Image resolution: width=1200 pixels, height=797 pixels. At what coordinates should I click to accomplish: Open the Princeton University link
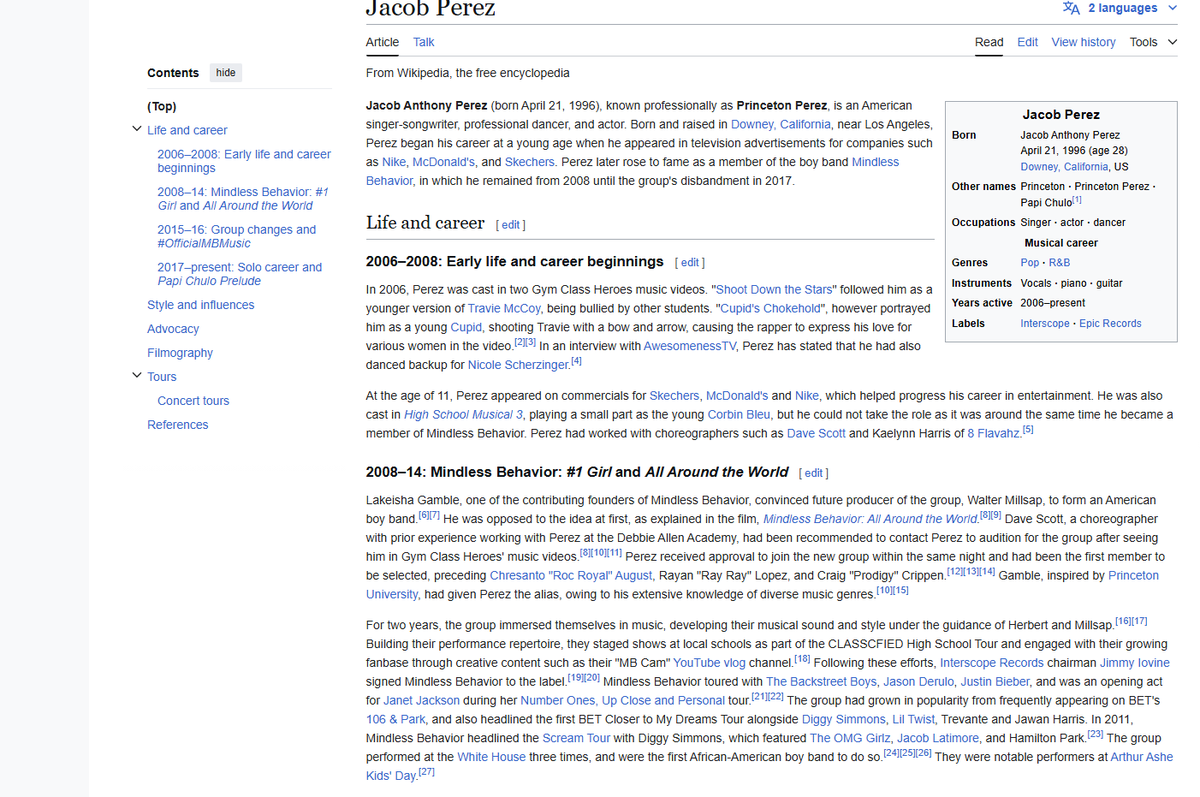[762, 585]
